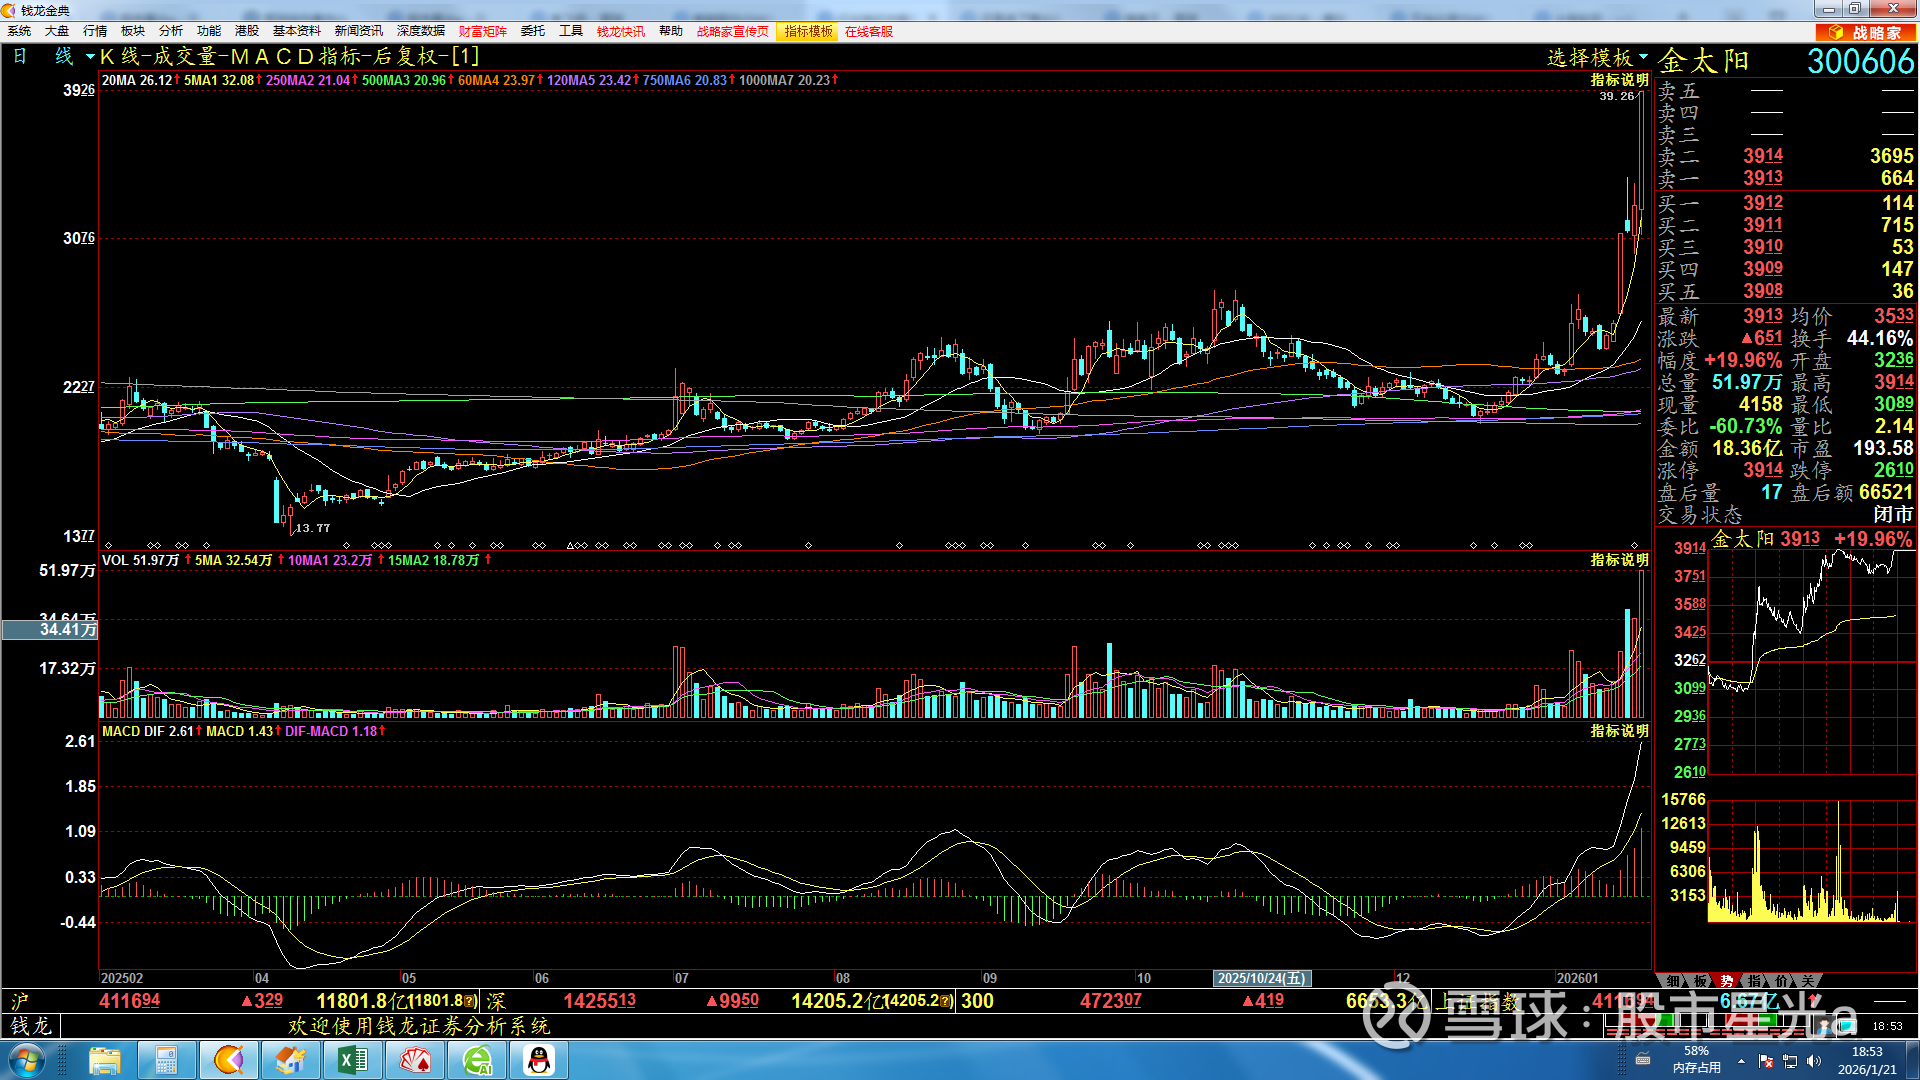The image size is (1920, 1080).
Task: Open the 360 browser taskbar icon
Action: click(478, 1060)
